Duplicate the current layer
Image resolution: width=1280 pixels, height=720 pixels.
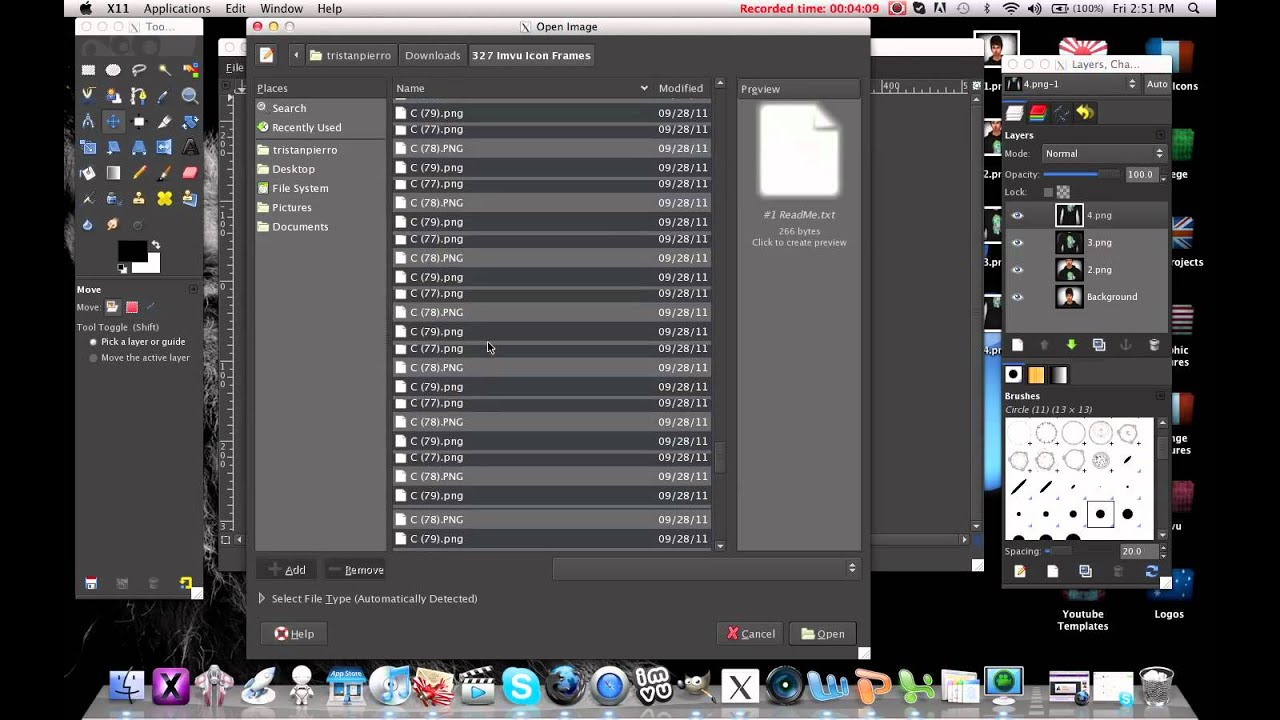(1099, 345)
